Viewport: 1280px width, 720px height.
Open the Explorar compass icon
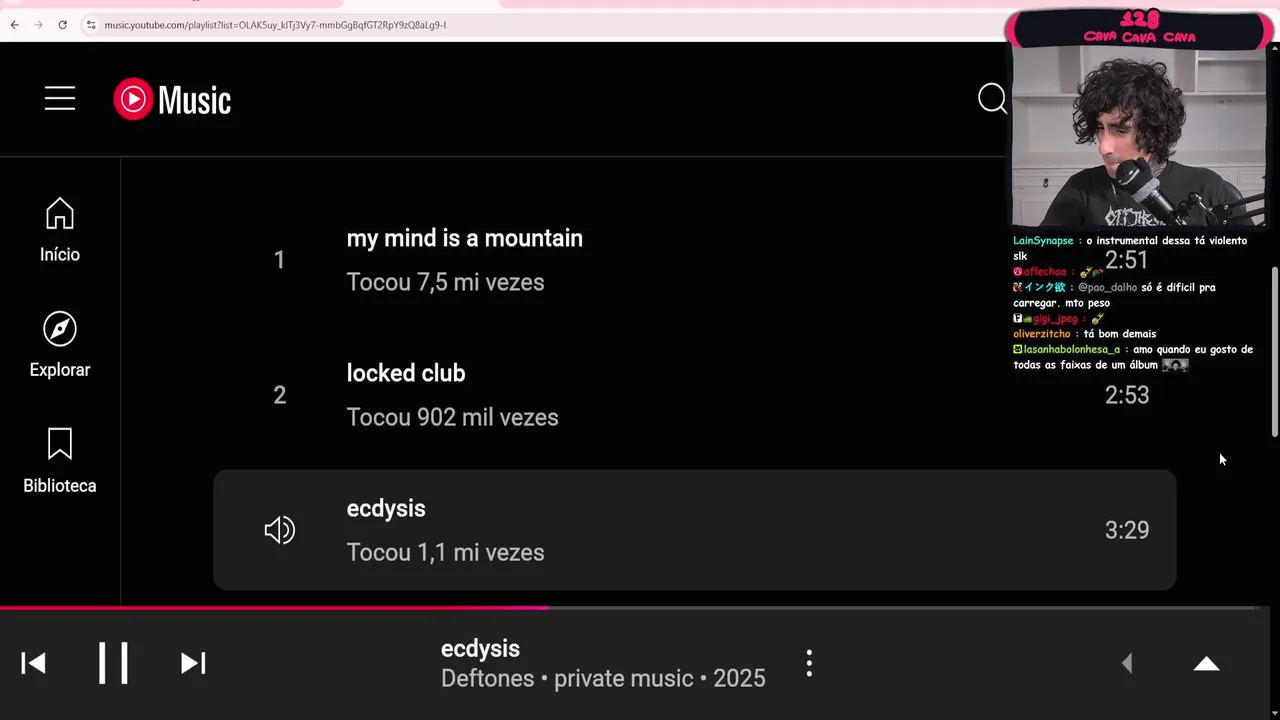(60, 329)
